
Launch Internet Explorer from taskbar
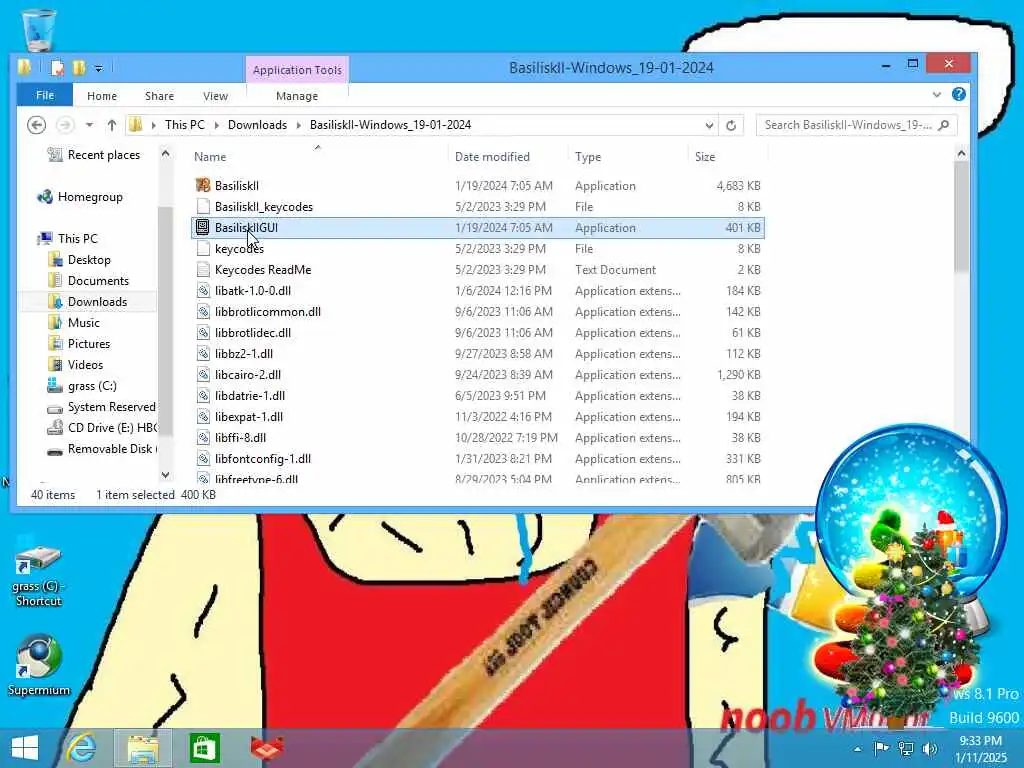(x=82, y=748)
